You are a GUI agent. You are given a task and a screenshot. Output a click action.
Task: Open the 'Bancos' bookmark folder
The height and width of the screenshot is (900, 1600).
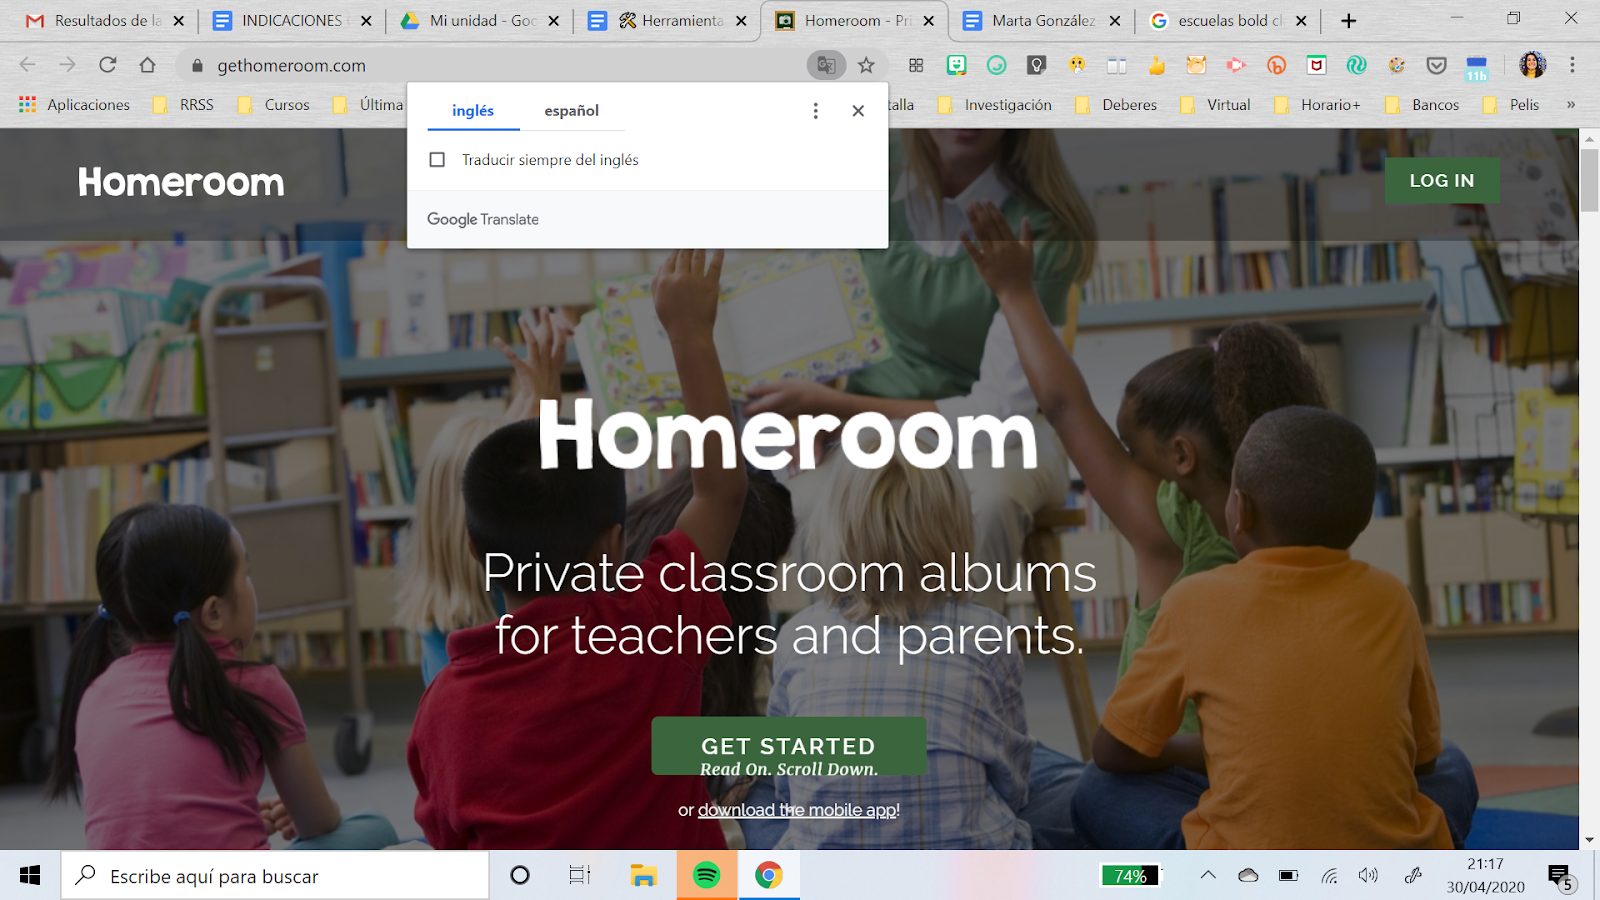tap(1423, 104)
